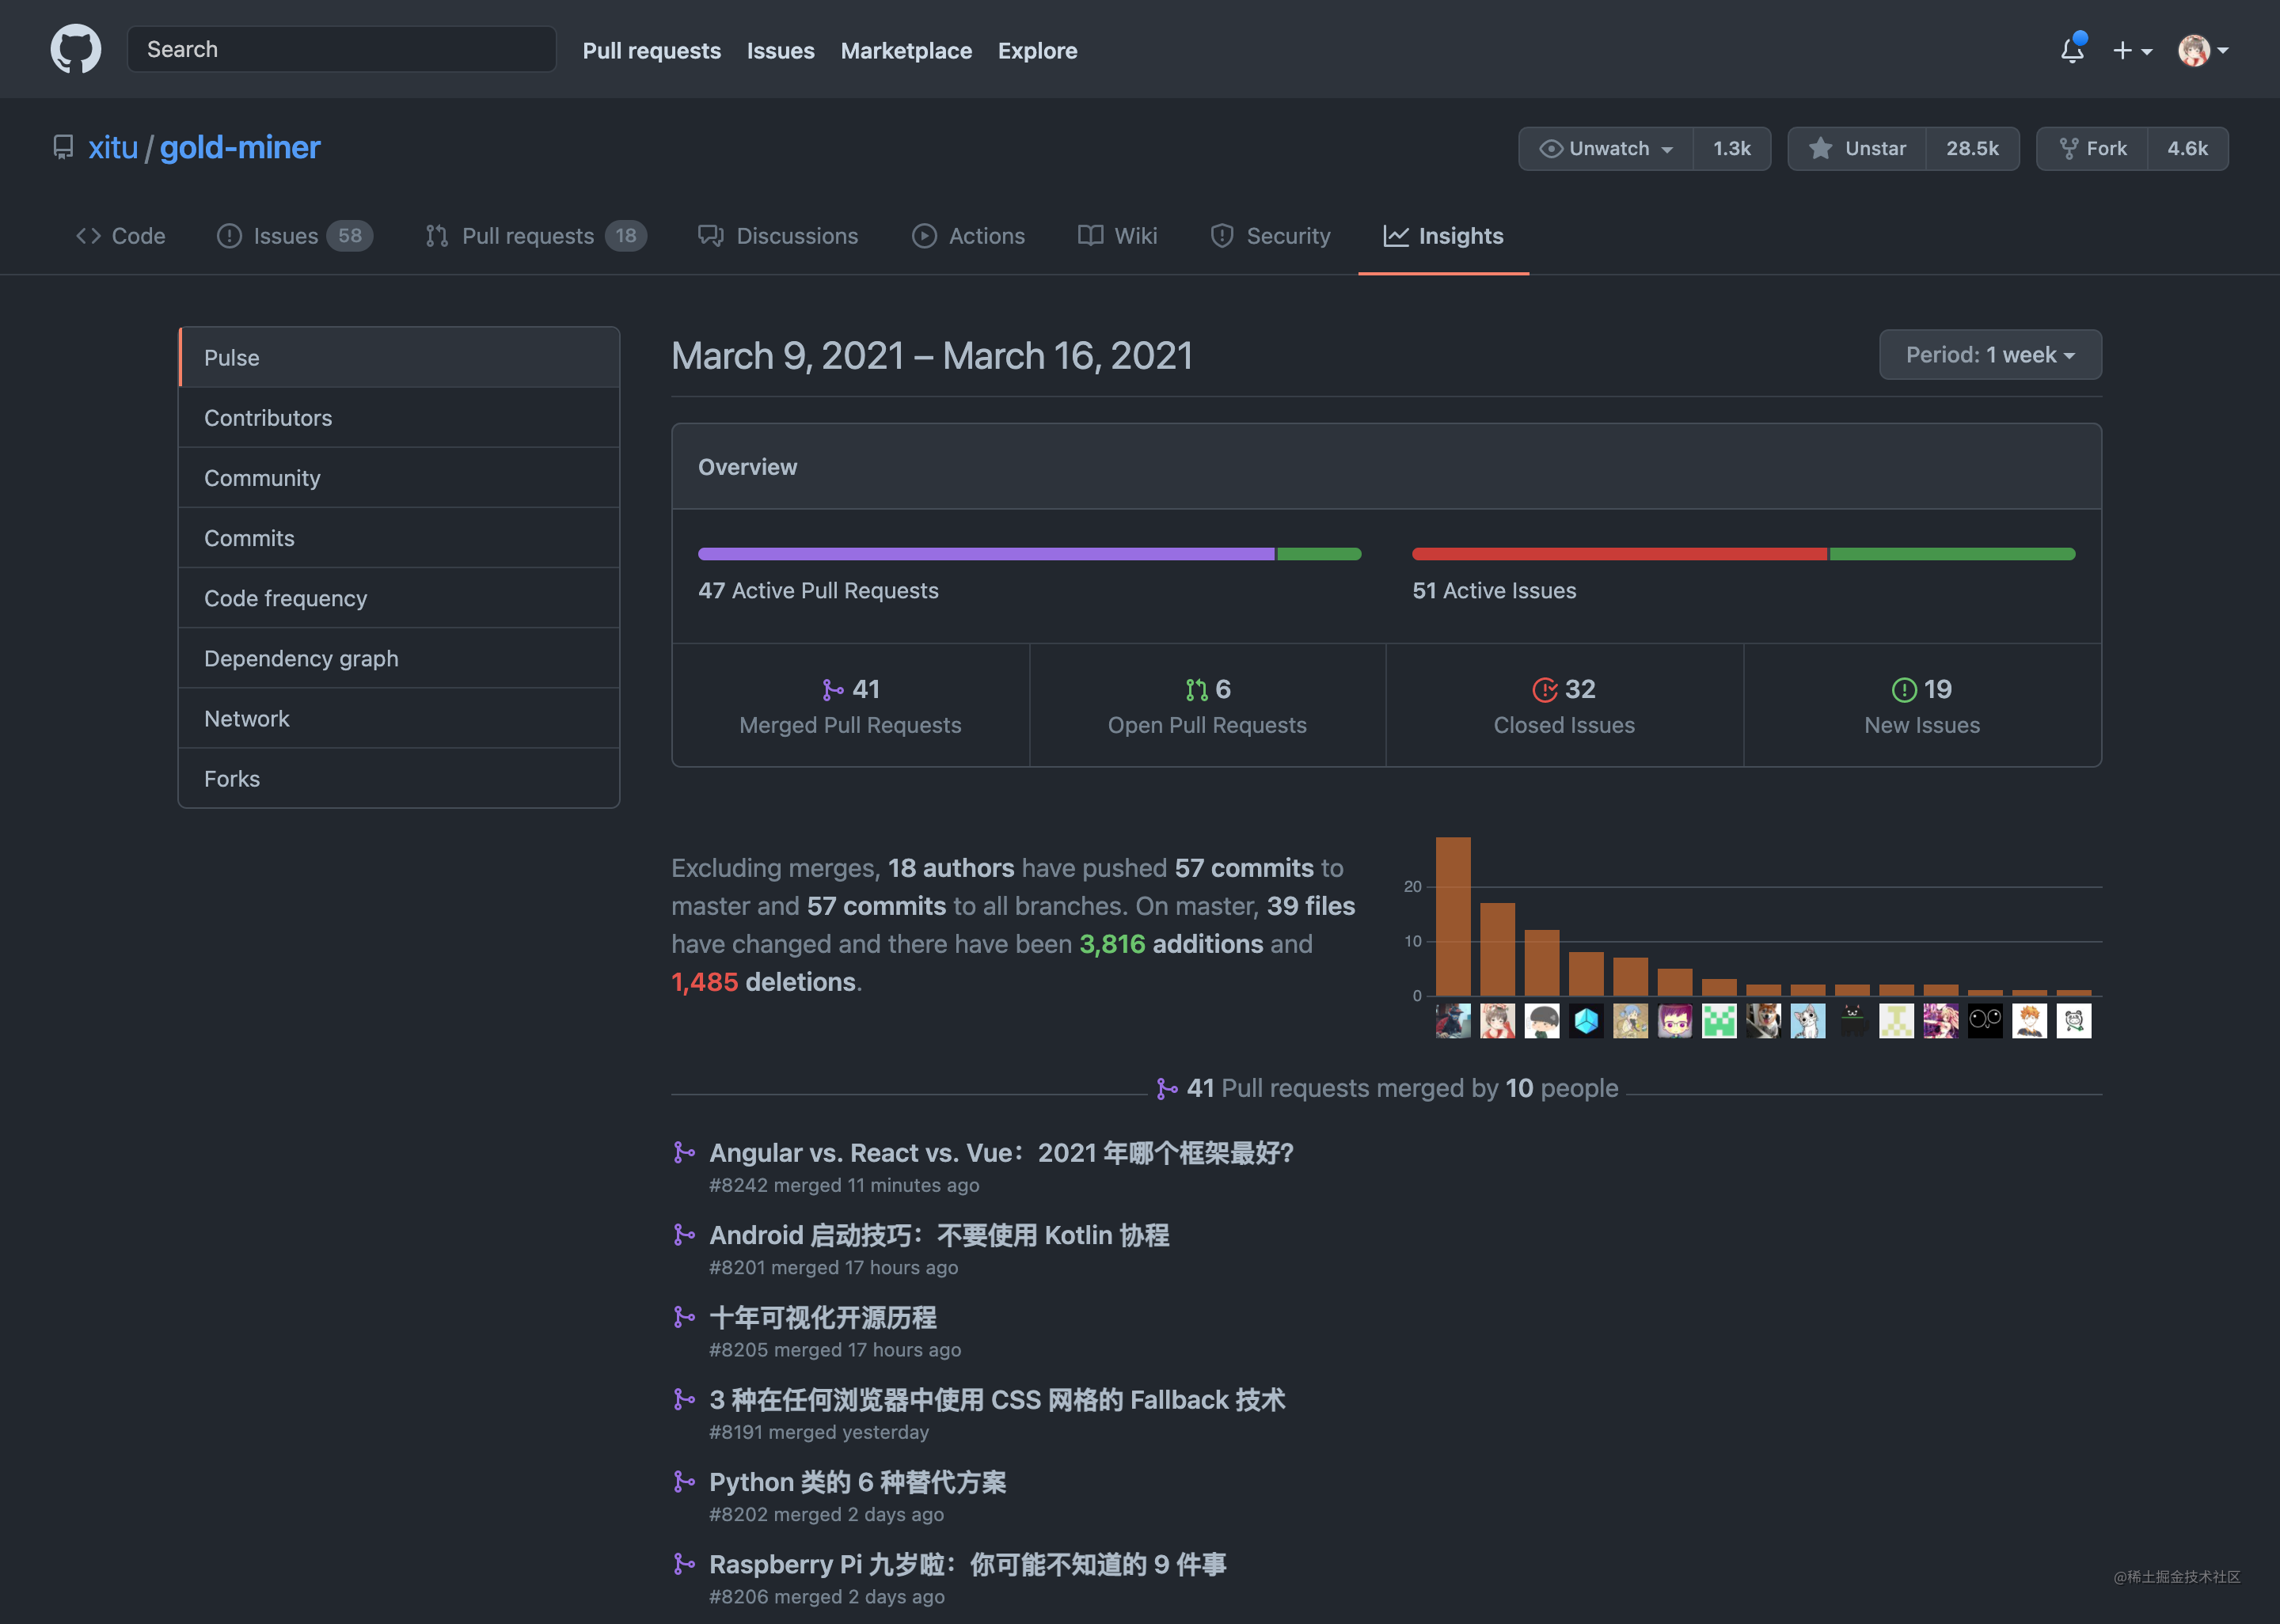Click the purple active pull requests progress bar
Screen dimensions: 2280x1624
coord(986,554)
